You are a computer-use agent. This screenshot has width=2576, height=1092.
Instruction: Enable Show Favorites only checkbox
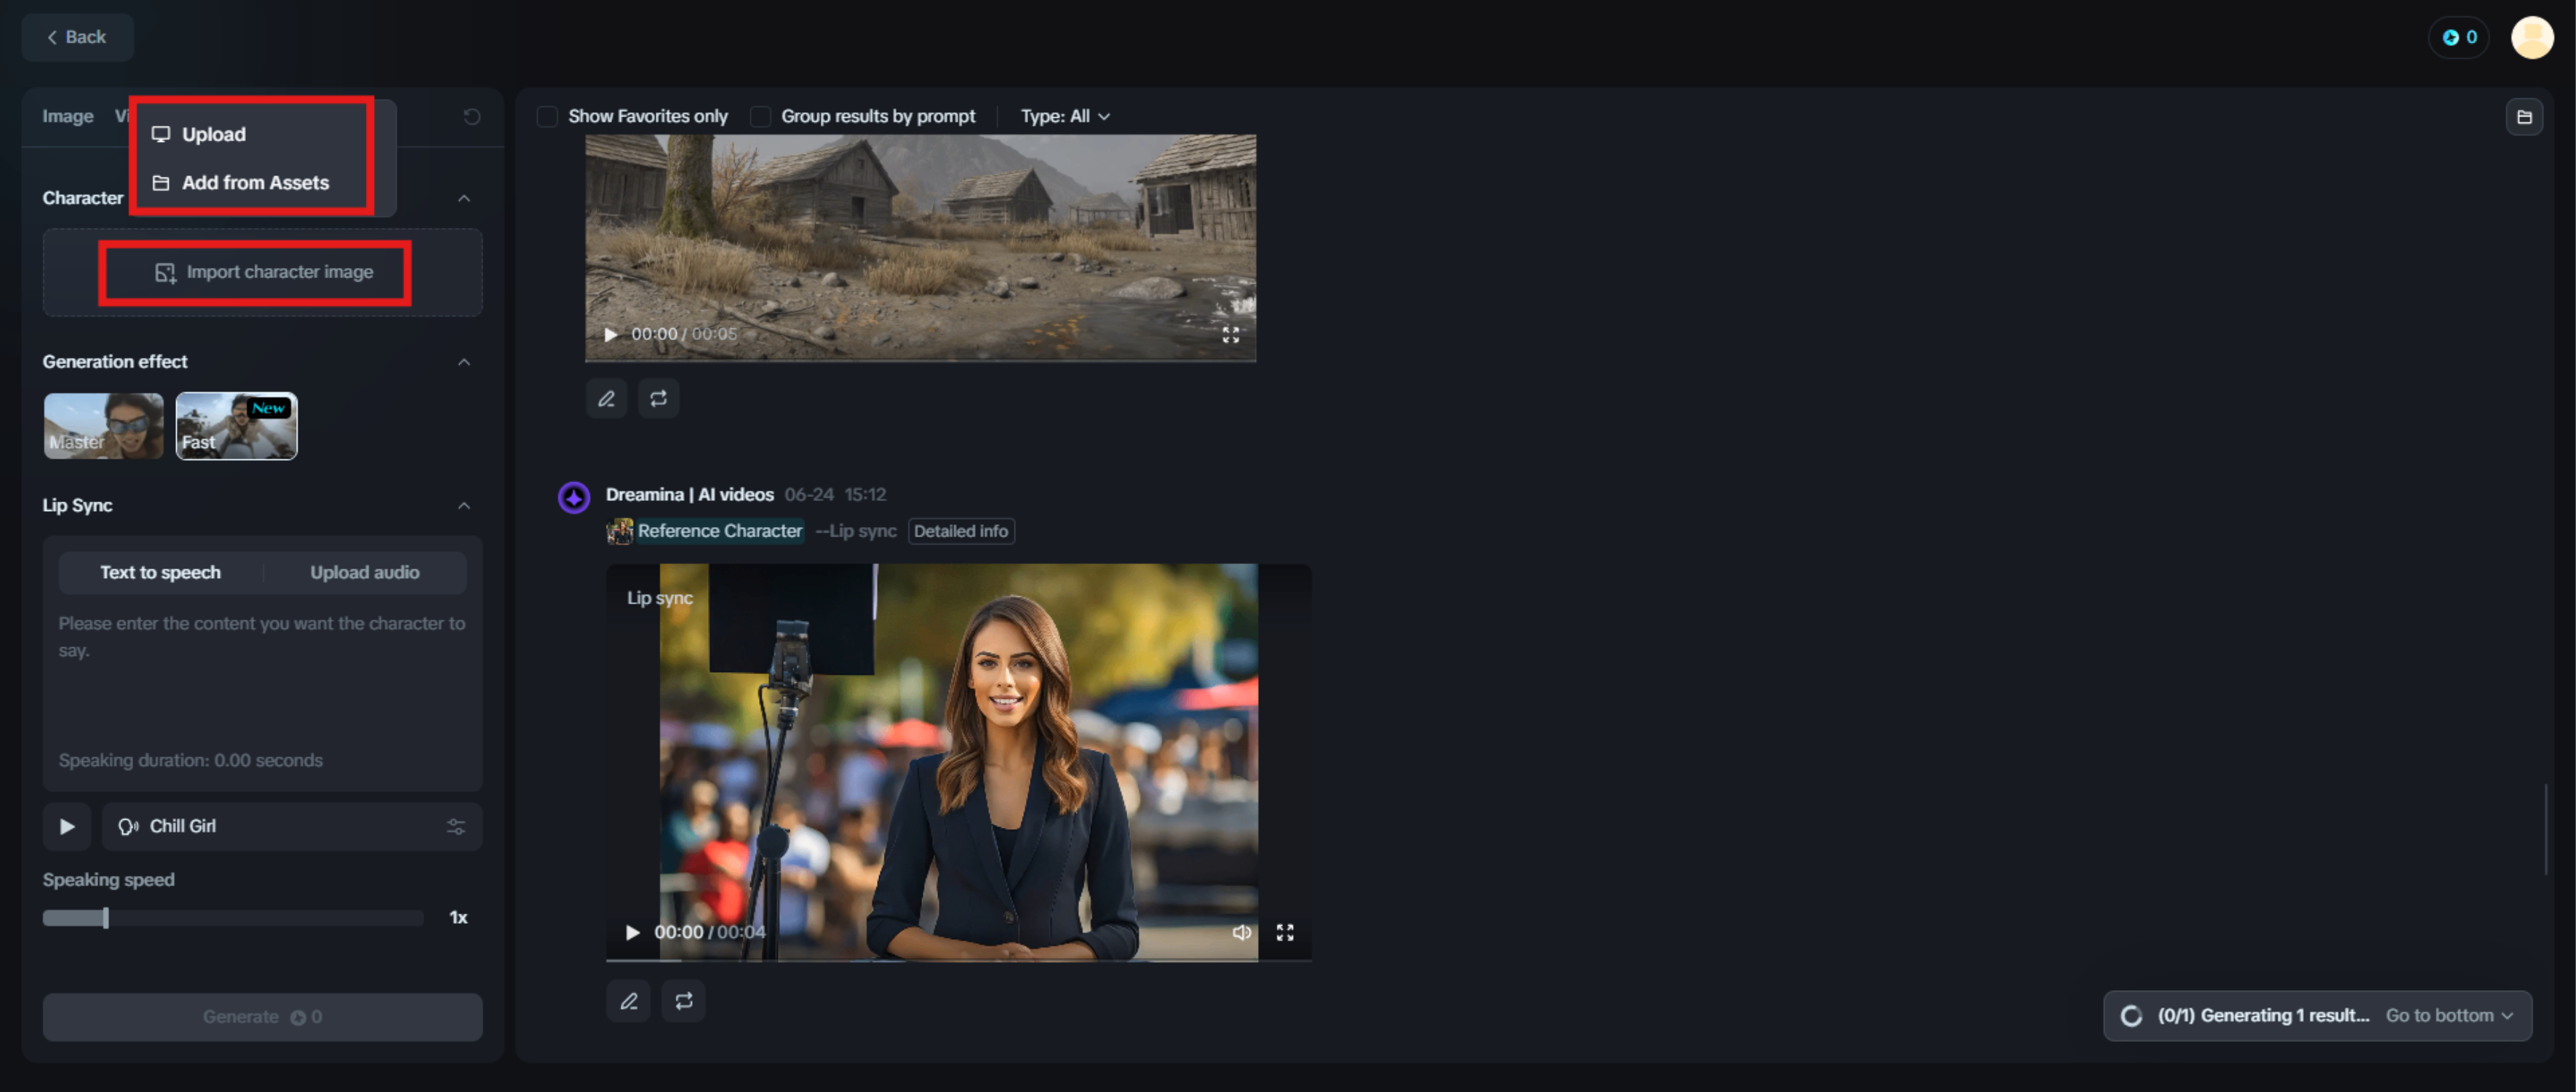[548, 117]
